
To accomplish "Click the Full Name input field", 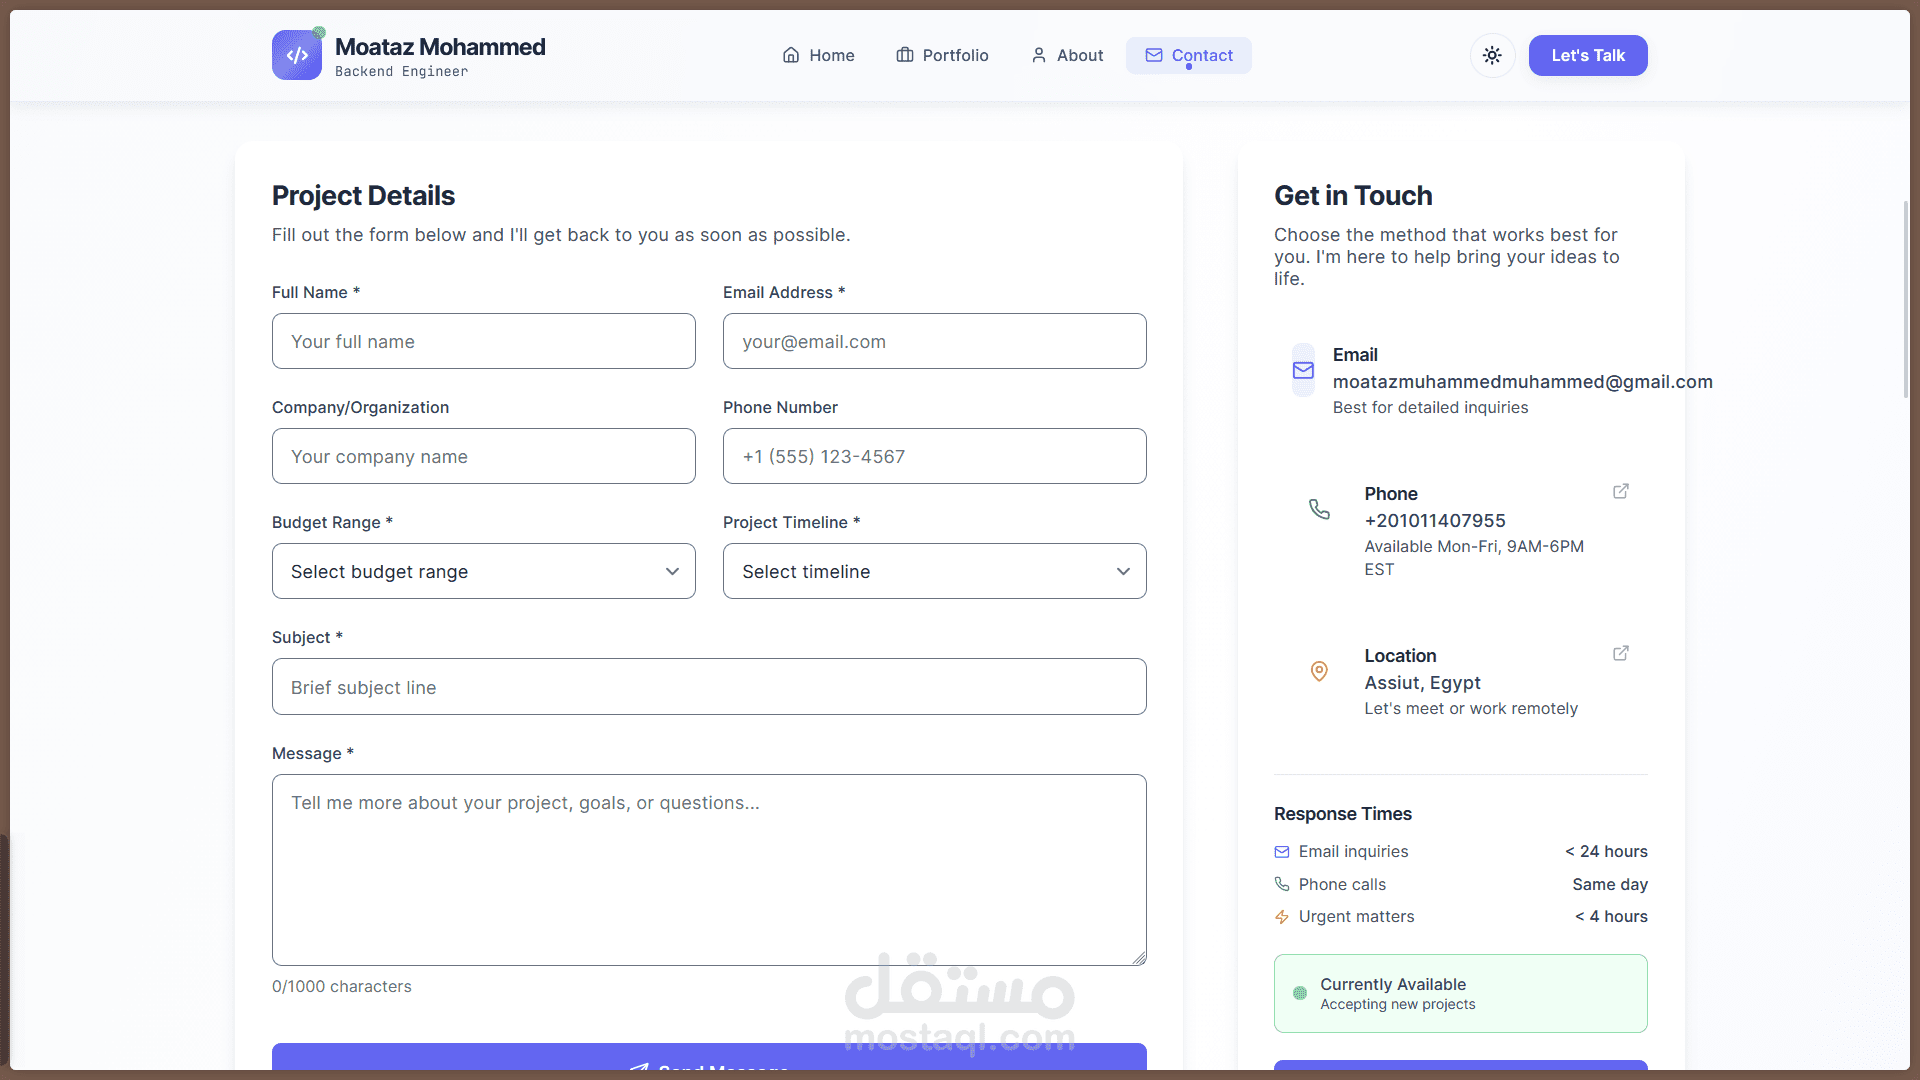I will pyautogui.click(x=483, y=341).
